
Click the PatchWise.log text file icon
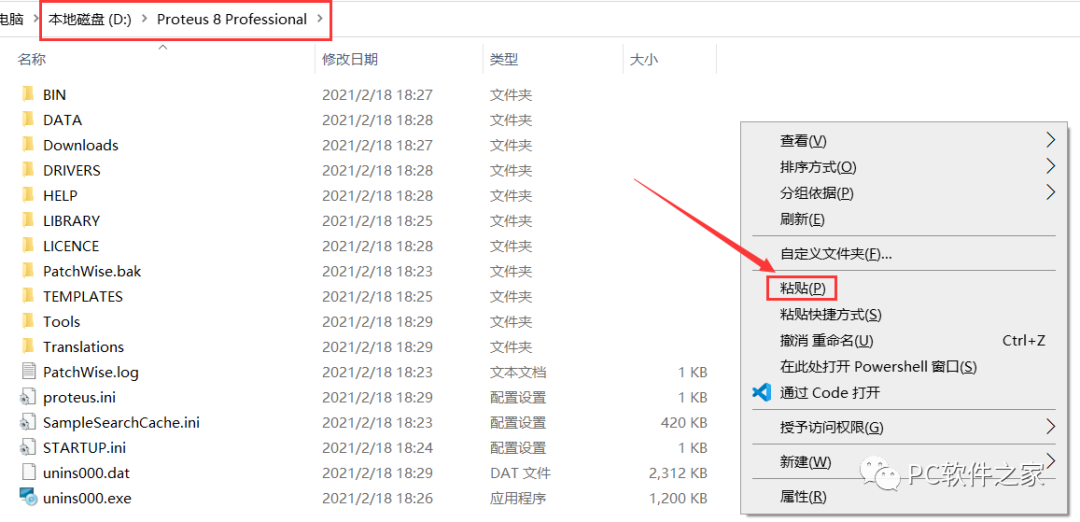coord(28,372)
